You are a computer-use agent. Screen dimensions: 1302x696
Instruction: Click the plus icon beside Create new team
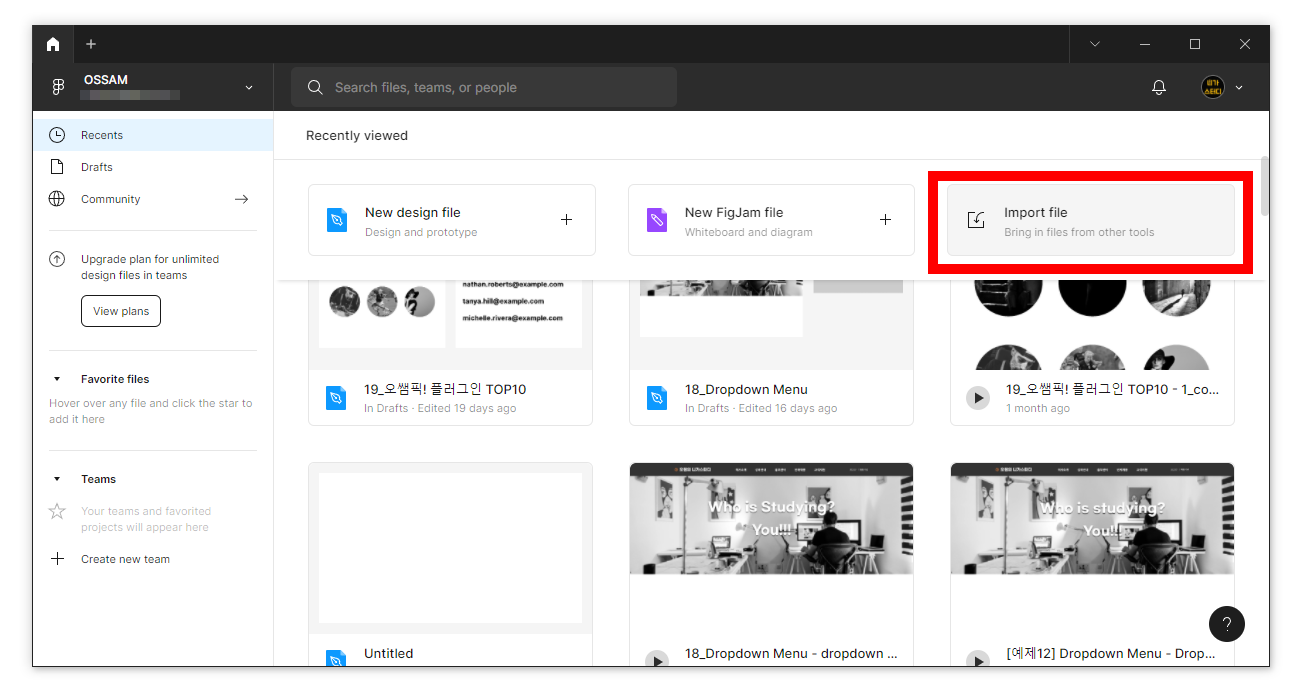point(57,559)
